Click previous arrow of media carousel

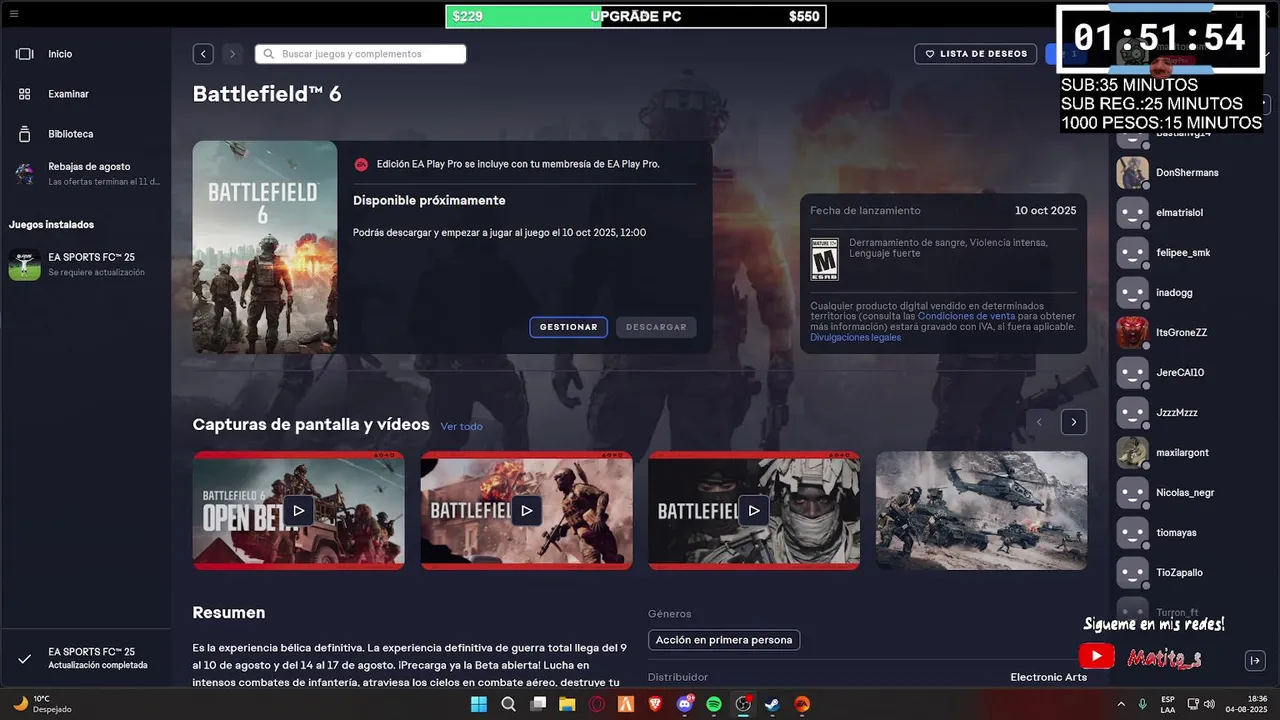pos(1039,422)
